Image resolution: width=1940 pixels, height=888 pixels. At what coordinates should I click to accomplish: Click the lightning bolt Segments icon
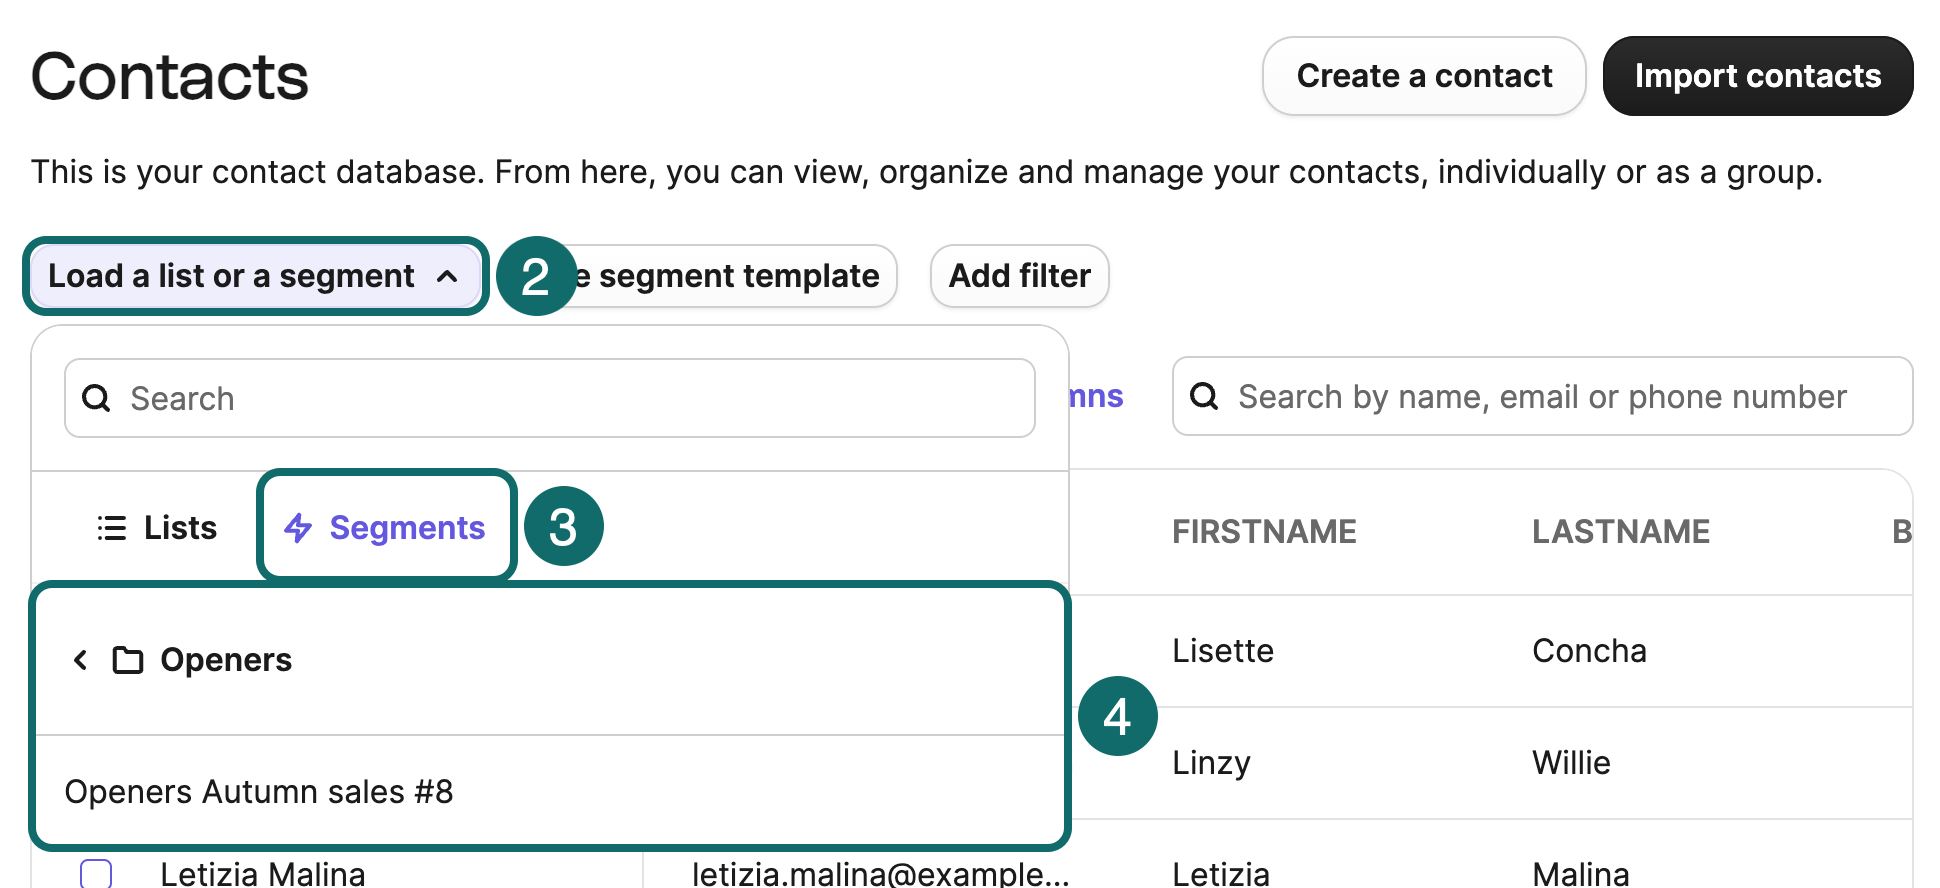pyautogui.click(x=298, y=527)
